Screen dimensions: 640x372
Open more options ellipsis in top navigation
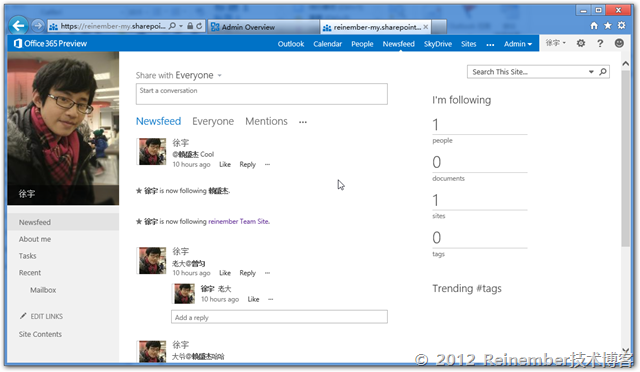tap(490, 45)
